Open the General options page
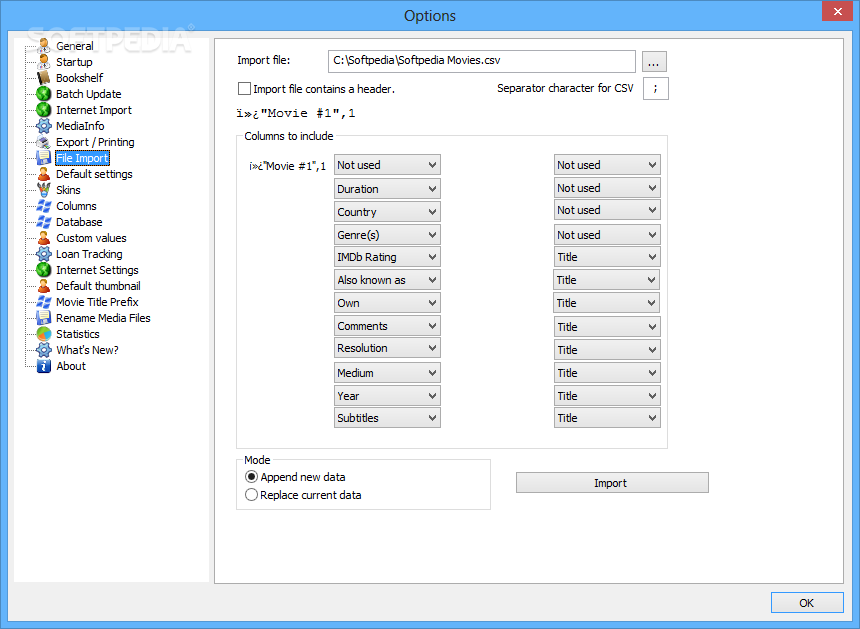The width and height of the screenshot is (860, 629). 75,46
